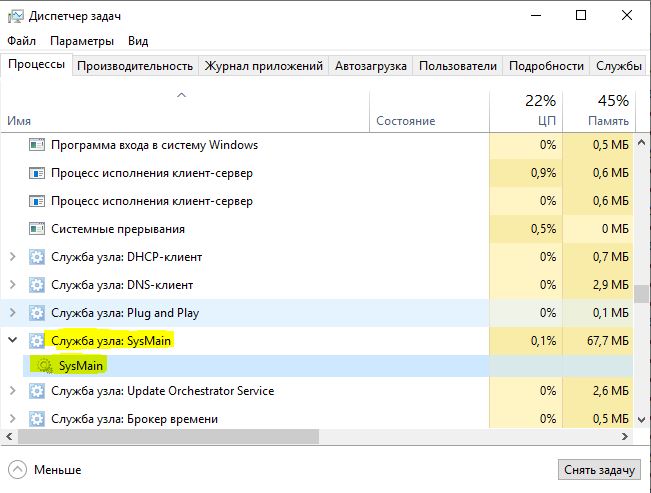Click the Программа входа в систему Windows icon
The width and height of the screenshot is (651, 493).
pyautogui.click(x=37, y=145)
